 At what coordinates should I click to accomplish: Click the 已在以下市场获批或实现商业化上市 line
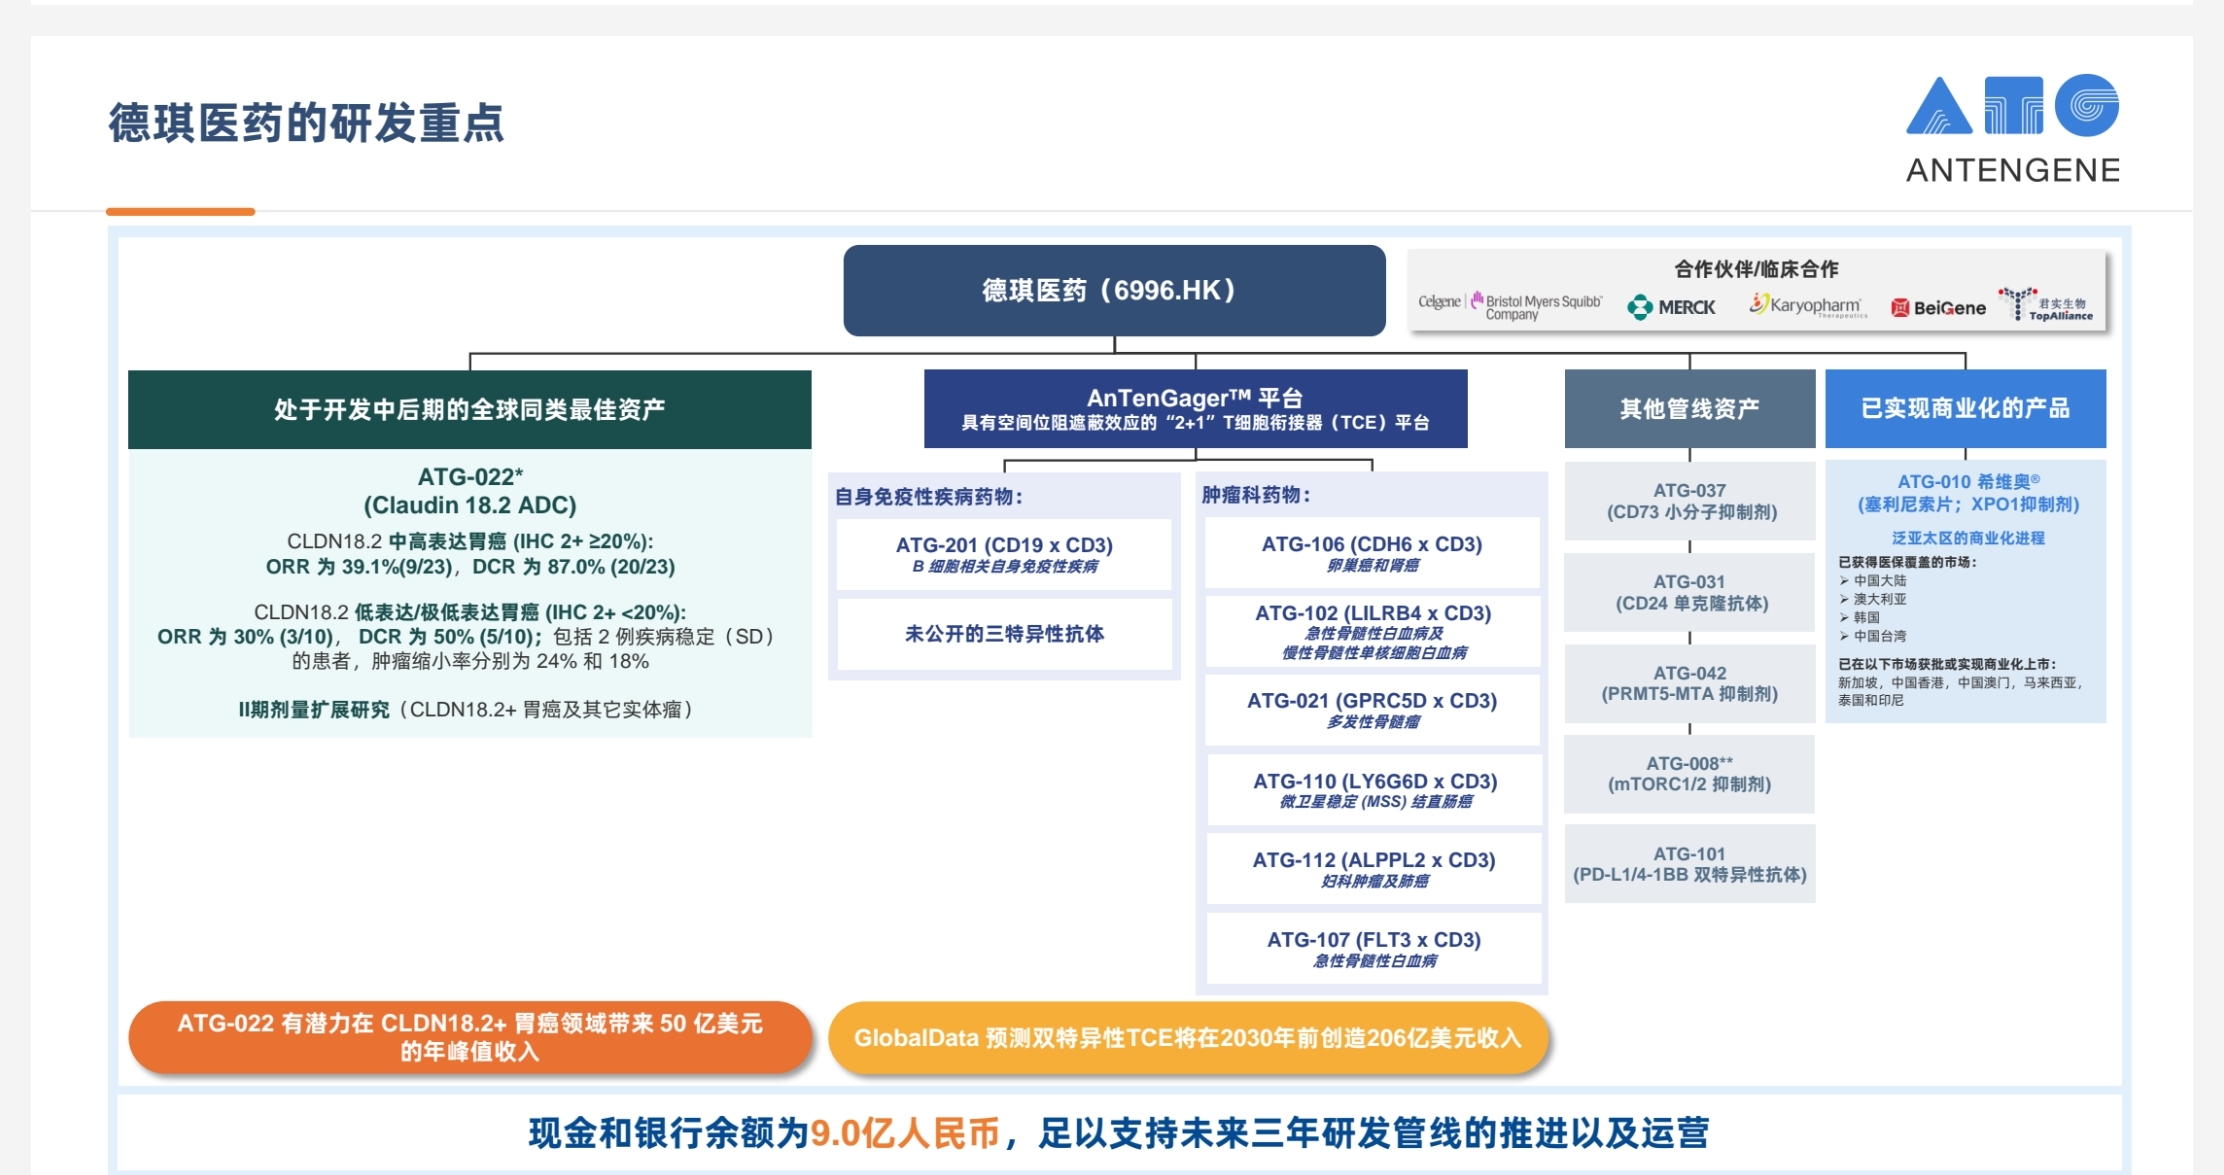(1947, 664)
